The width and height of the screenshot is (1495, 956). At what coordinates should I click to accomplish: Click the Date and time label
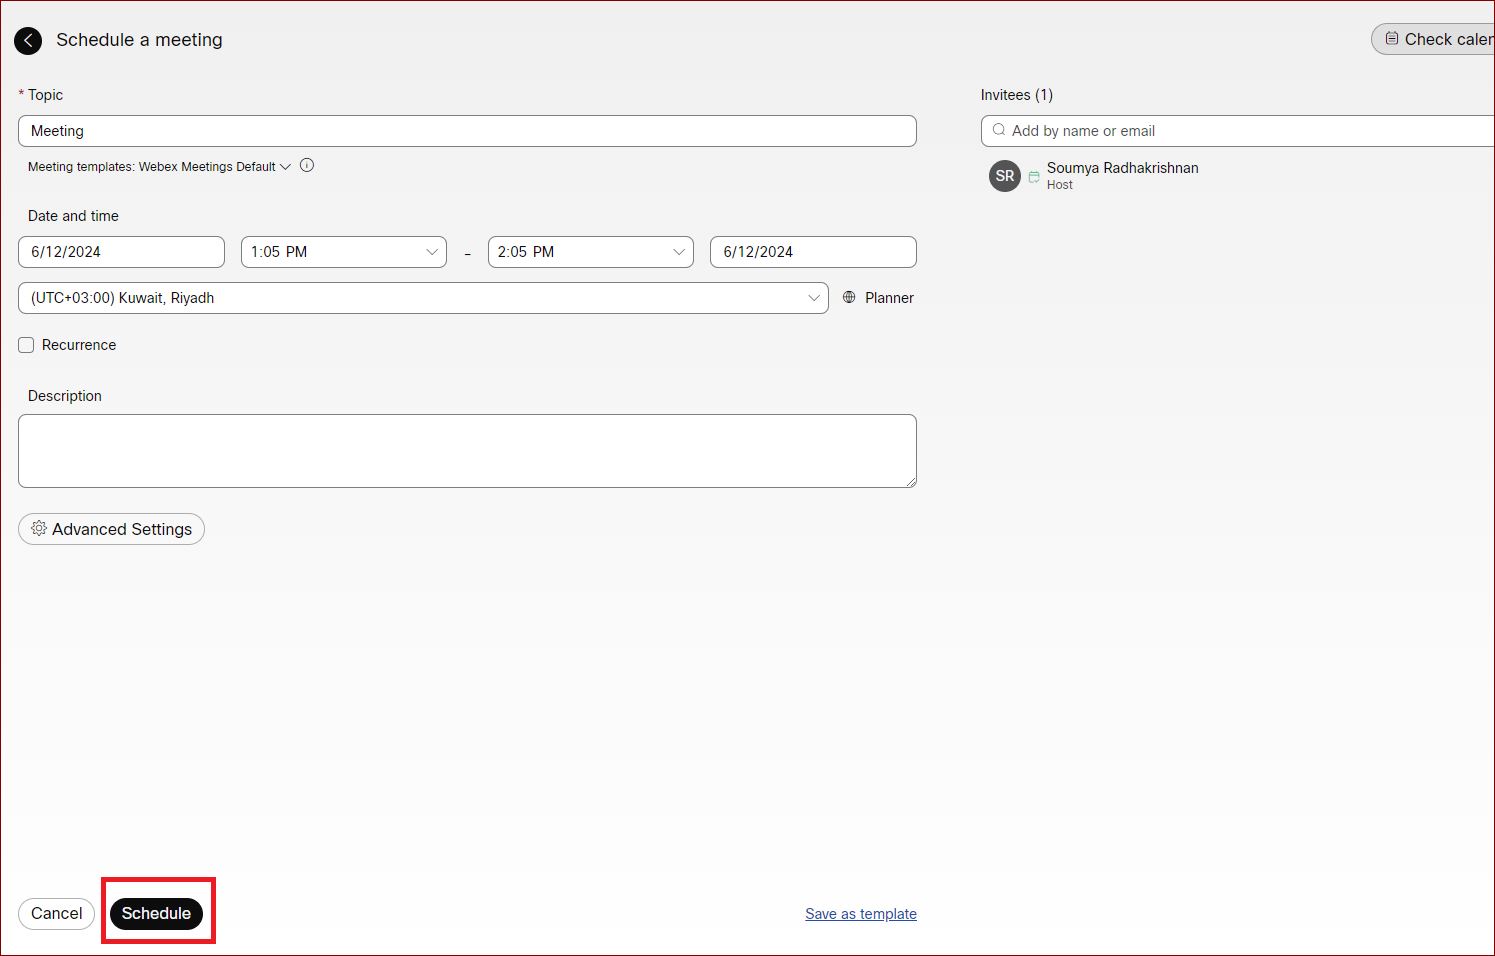coord(73,216)
